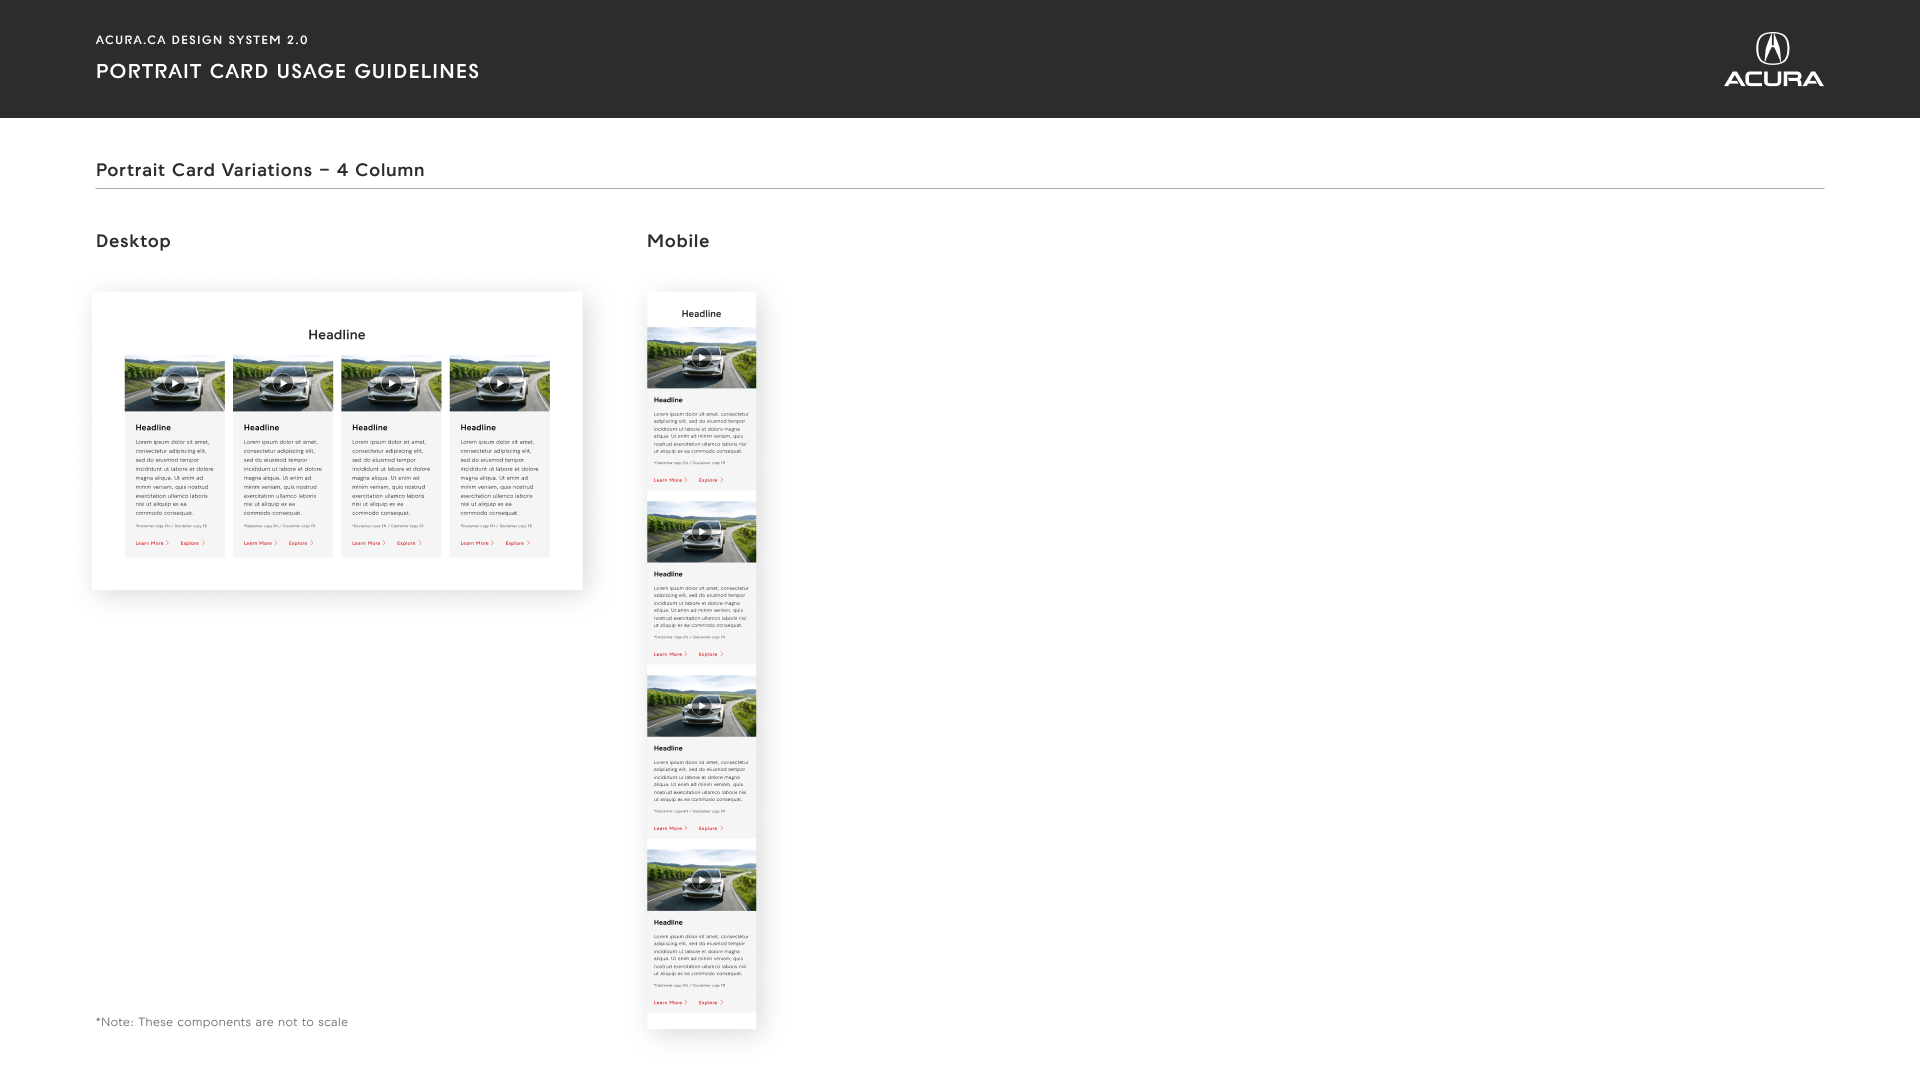This screenshot has height=1080, width=1920.
Task: Select bold Headline in second desktop card
Action: tap(261, 427)
